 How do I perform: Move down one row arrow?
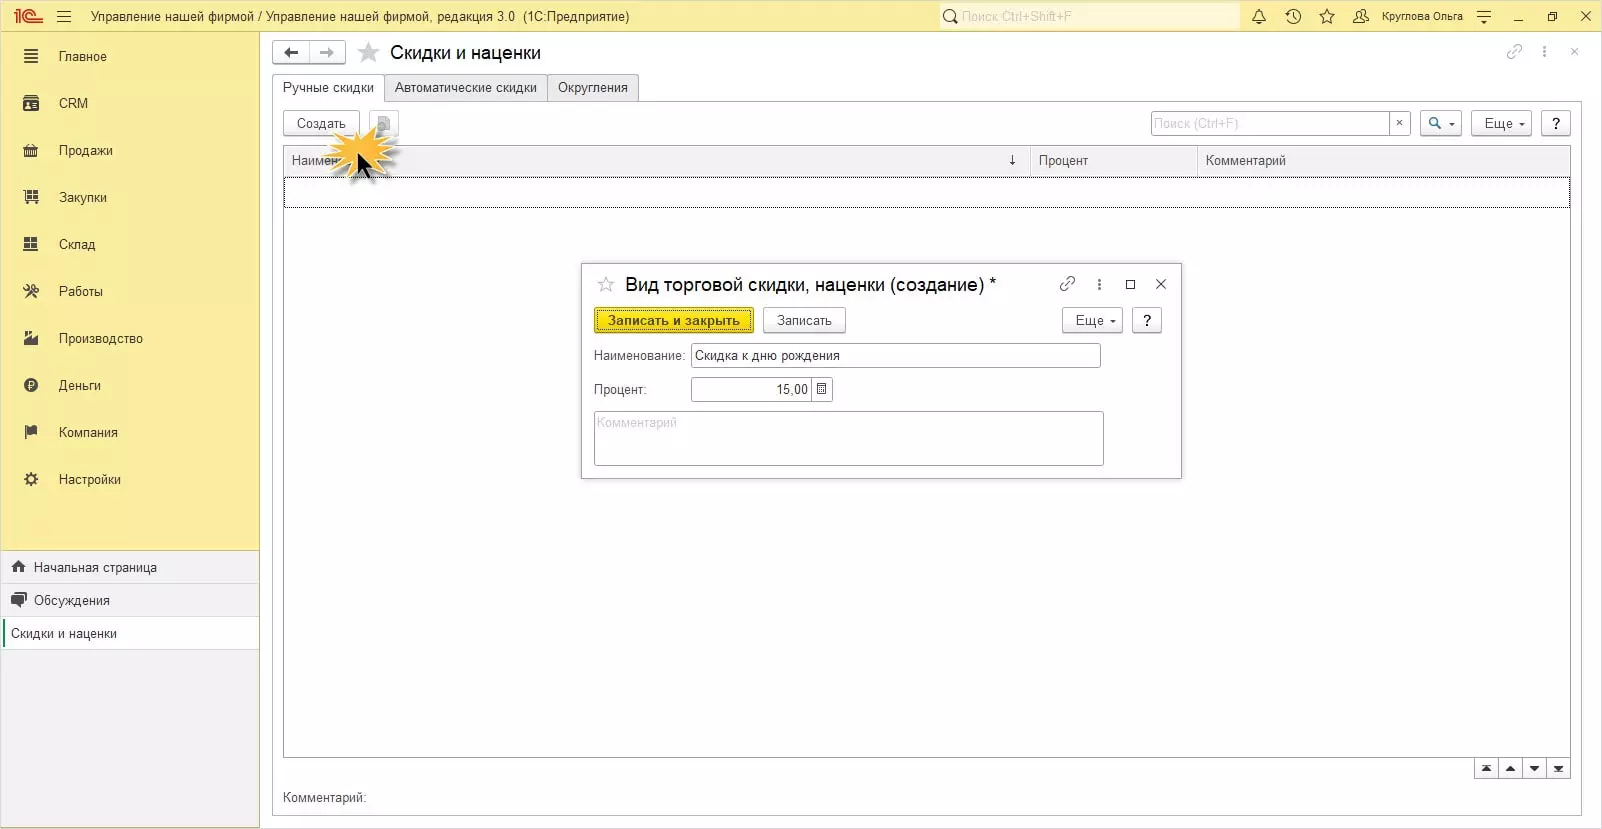[1534, 768]
